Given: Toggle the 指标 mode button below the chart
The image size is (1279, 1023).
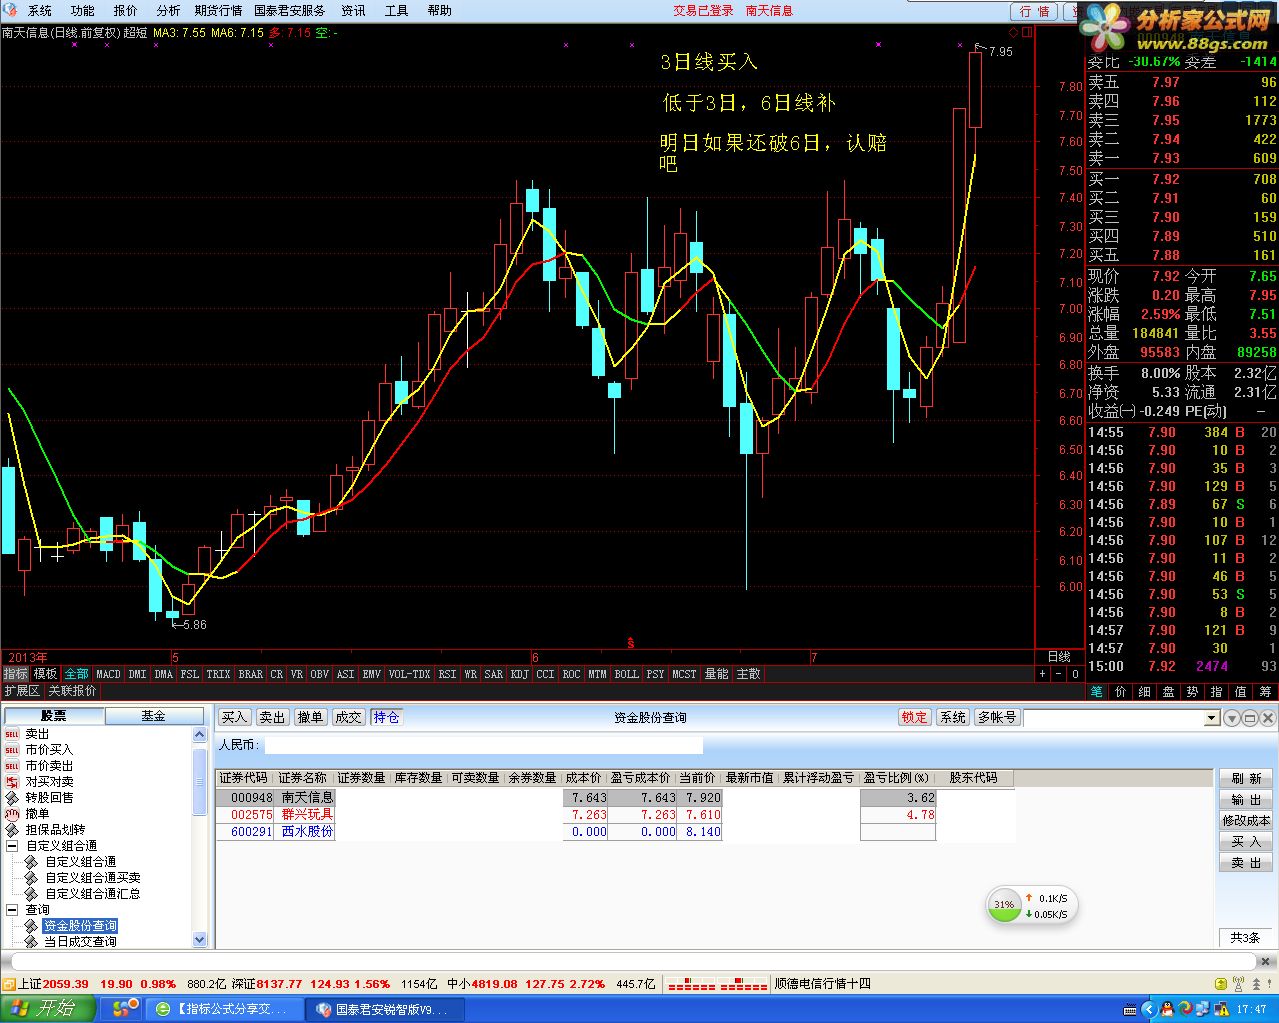Looking at the screenshot, I should (x=15, y=674).
